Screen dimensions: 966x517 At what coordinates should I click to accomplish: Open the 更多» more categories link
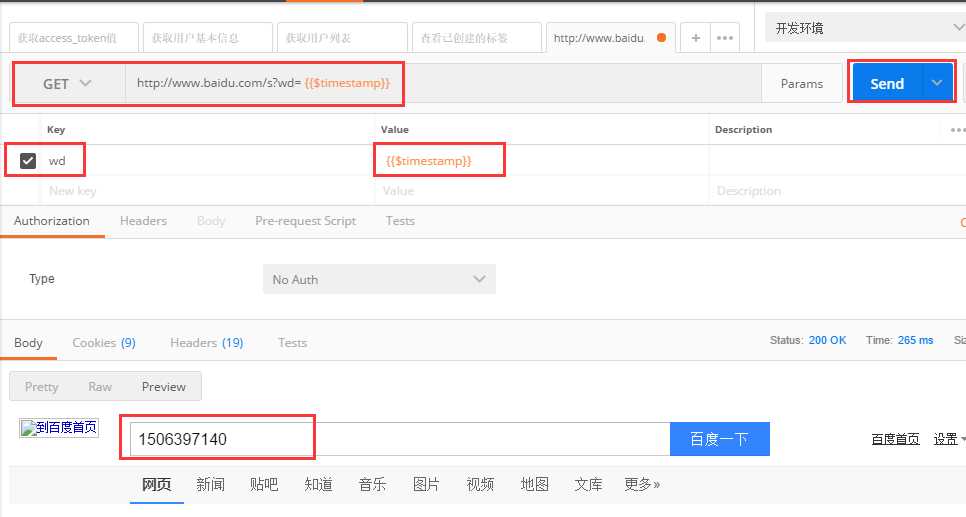(642, 484)
